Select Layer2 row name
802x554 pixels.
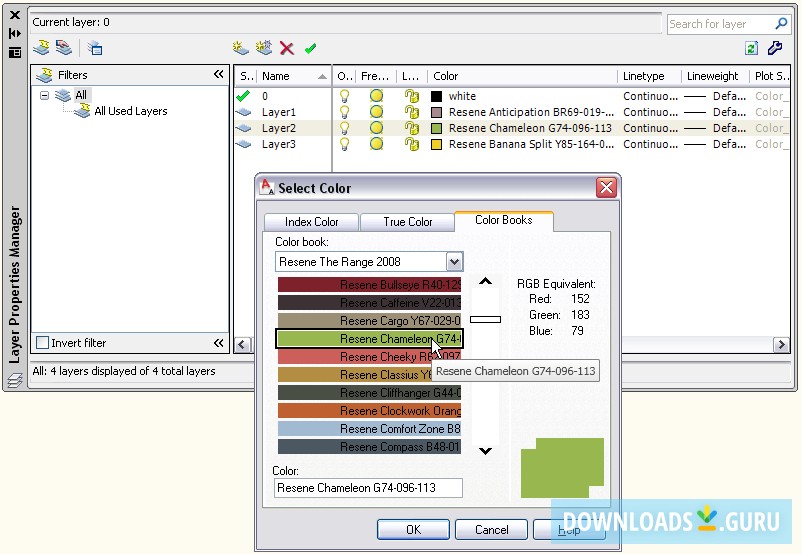[x=279, y=128]
